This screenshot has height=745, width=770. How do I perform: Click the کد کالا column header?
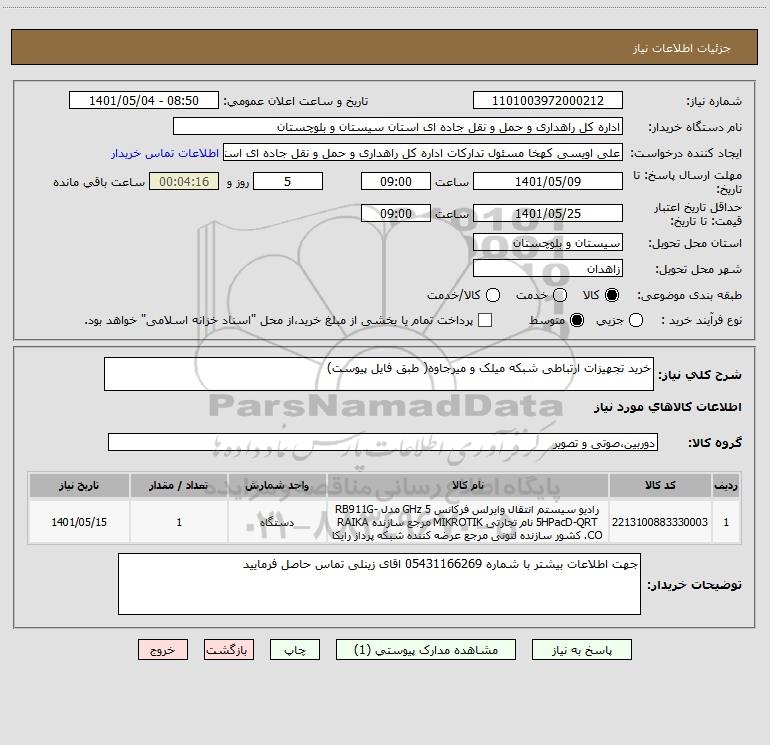point(660,485)
